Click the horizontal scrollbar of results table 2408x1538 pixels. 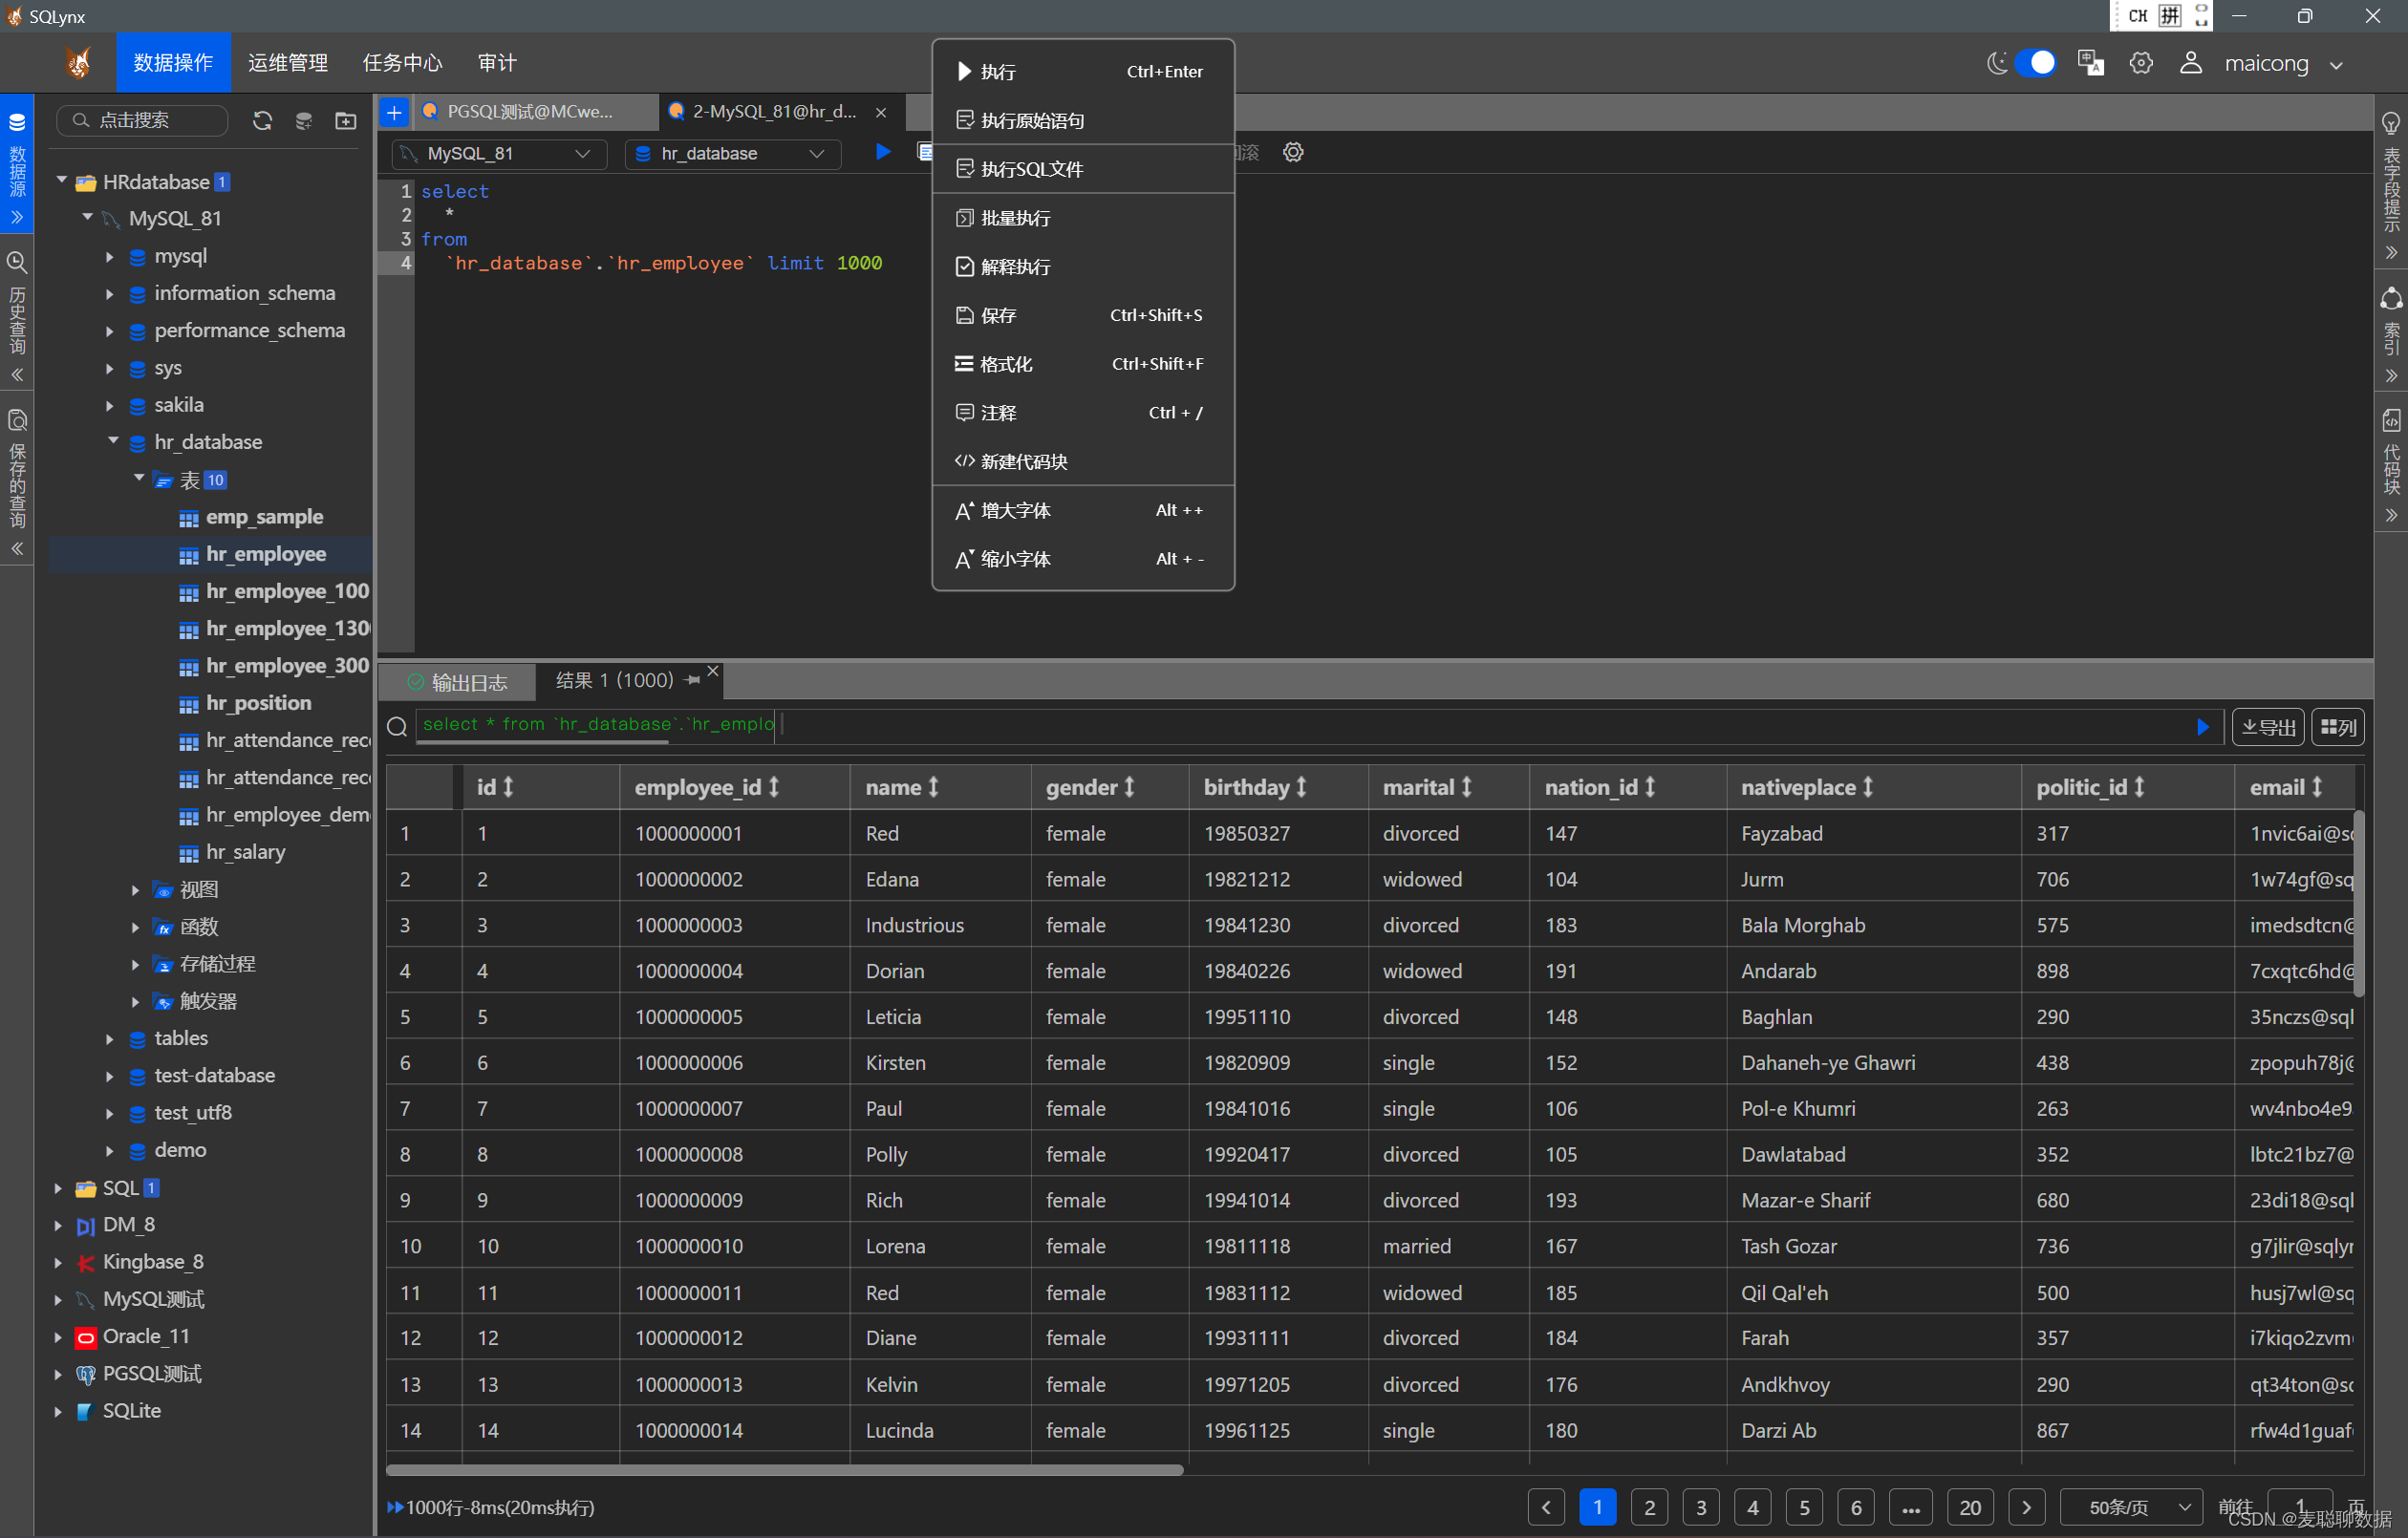tap(785, 1470)
